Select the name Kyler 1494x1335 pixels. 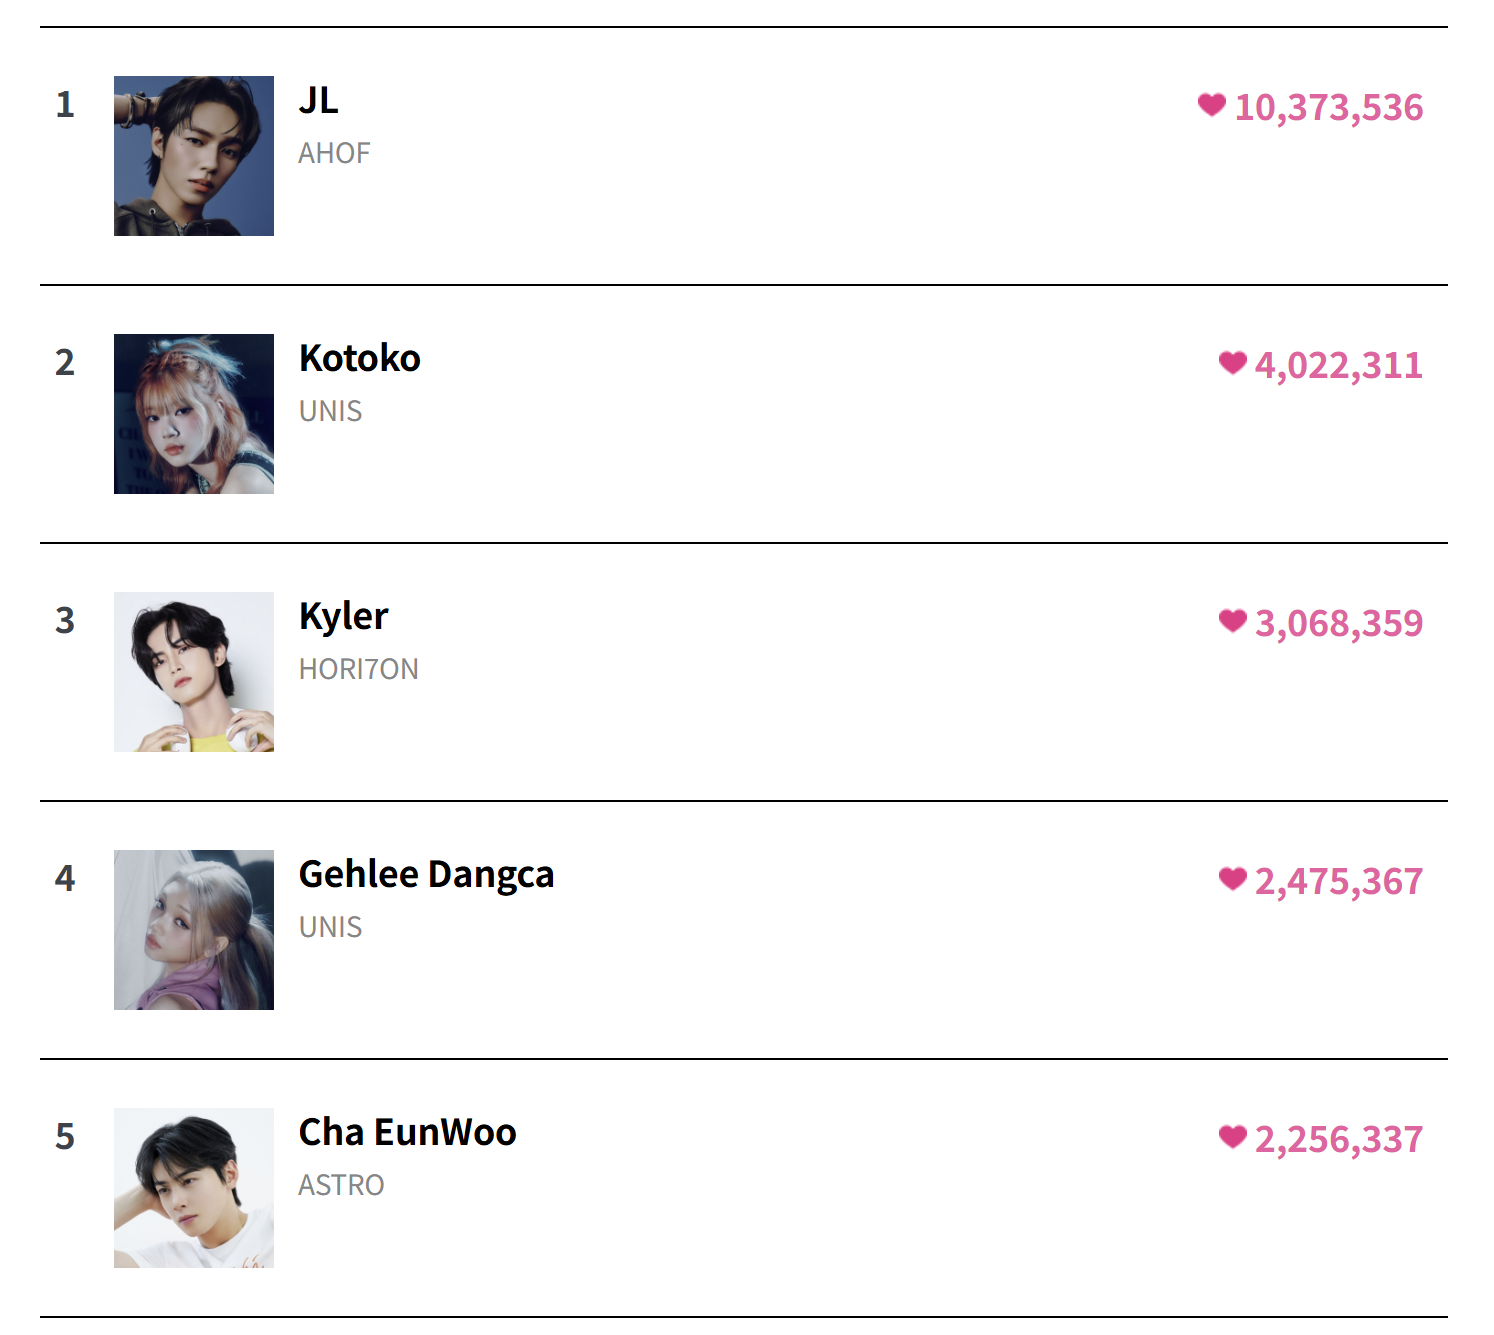click(x=343, y=617)
